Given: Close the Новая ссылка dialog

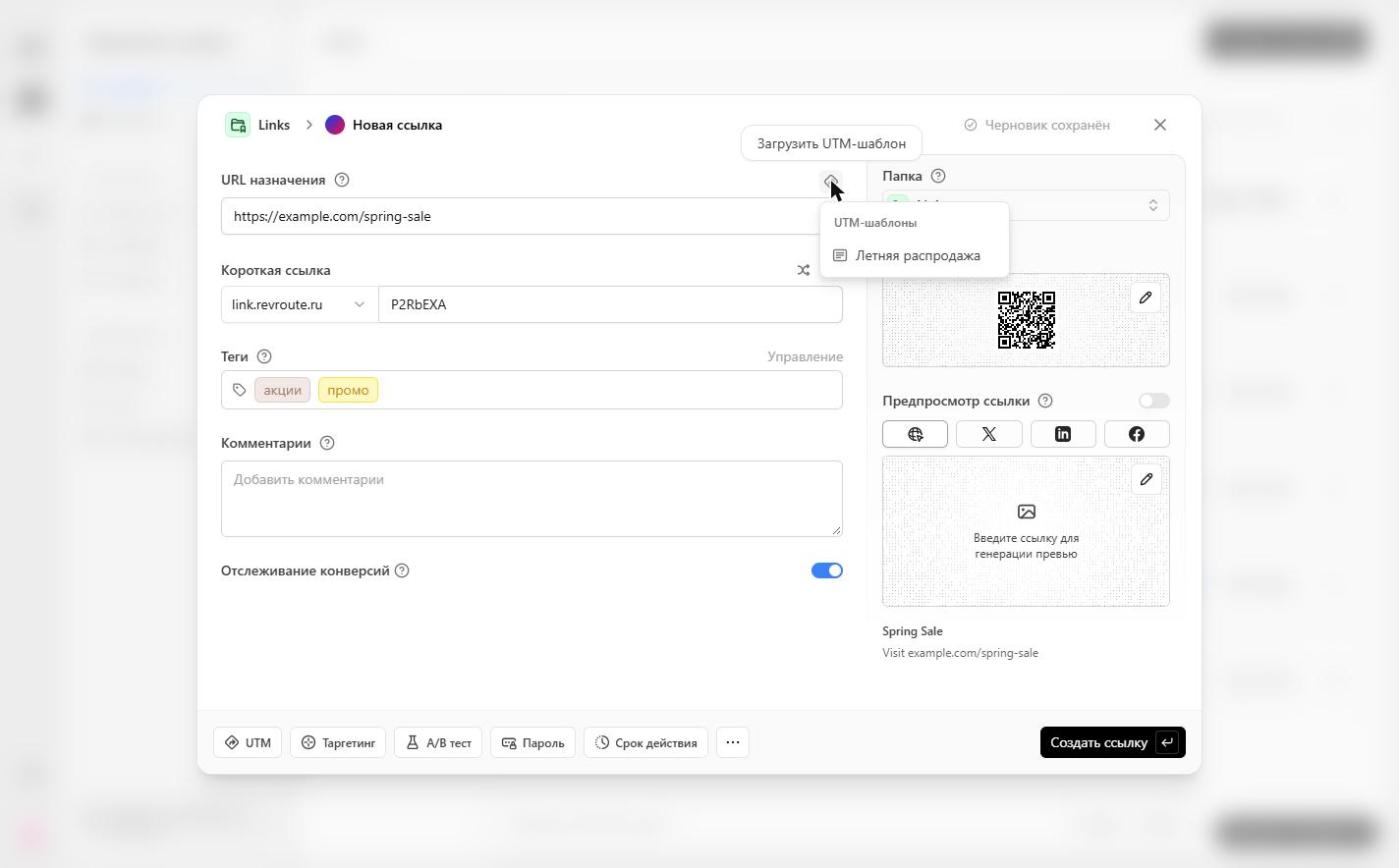Looking at the screenshot, I should click(1160, 125).
